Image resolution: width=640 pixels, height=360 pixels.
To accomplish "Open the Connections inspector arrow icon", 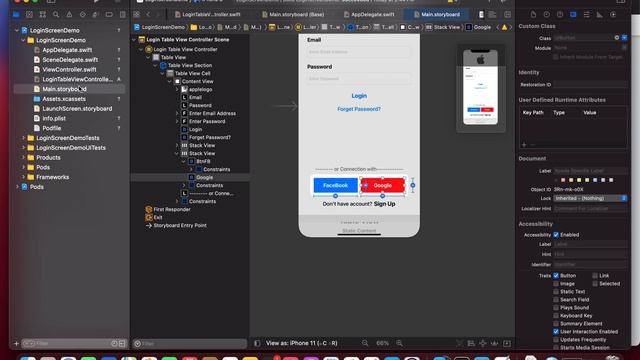I will coord(613,14).
